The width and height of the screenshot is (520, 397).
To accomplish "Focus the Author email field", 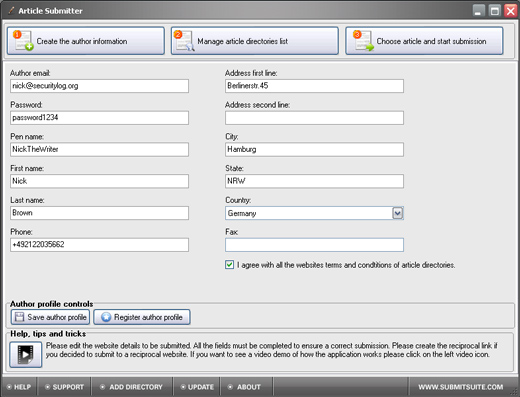I will tap(99, 86).
